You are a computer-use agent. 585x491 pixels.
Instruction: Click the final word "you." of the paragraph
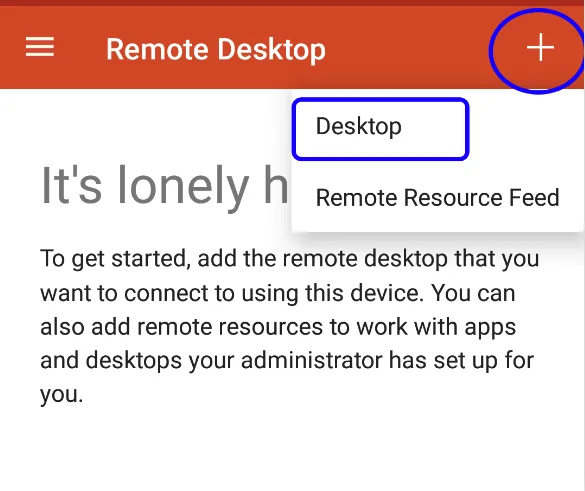pyautogui.click(x=62, y=395)
